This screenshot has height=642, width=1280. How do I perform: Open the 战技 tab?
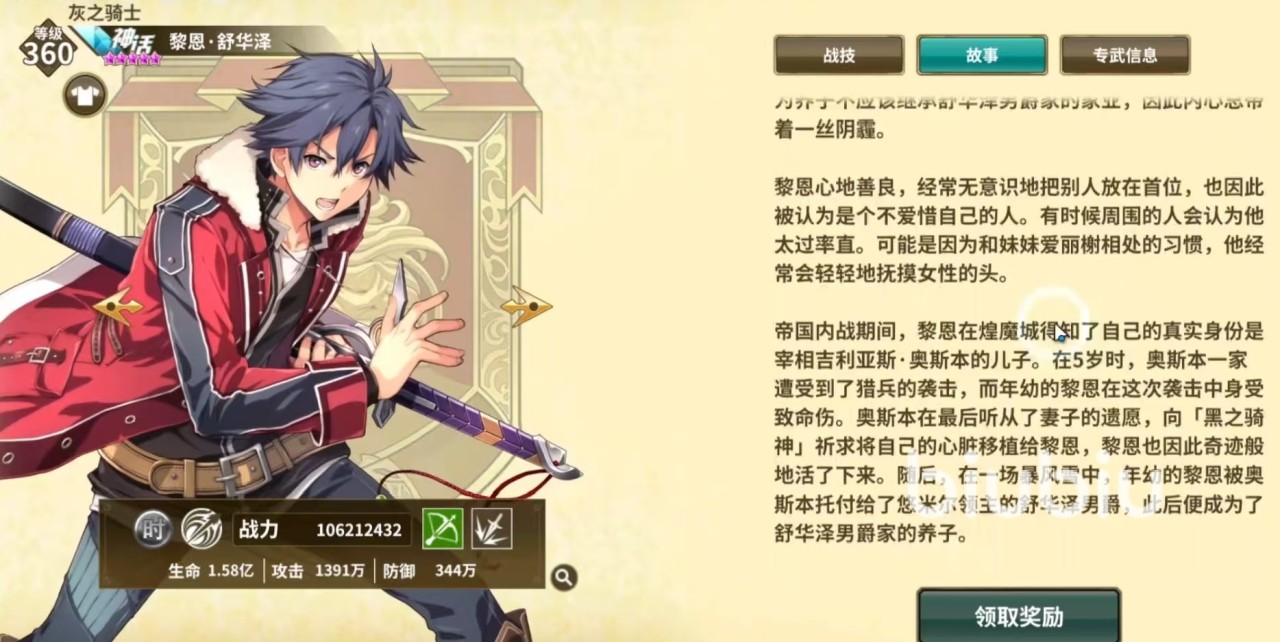[839, 55]
